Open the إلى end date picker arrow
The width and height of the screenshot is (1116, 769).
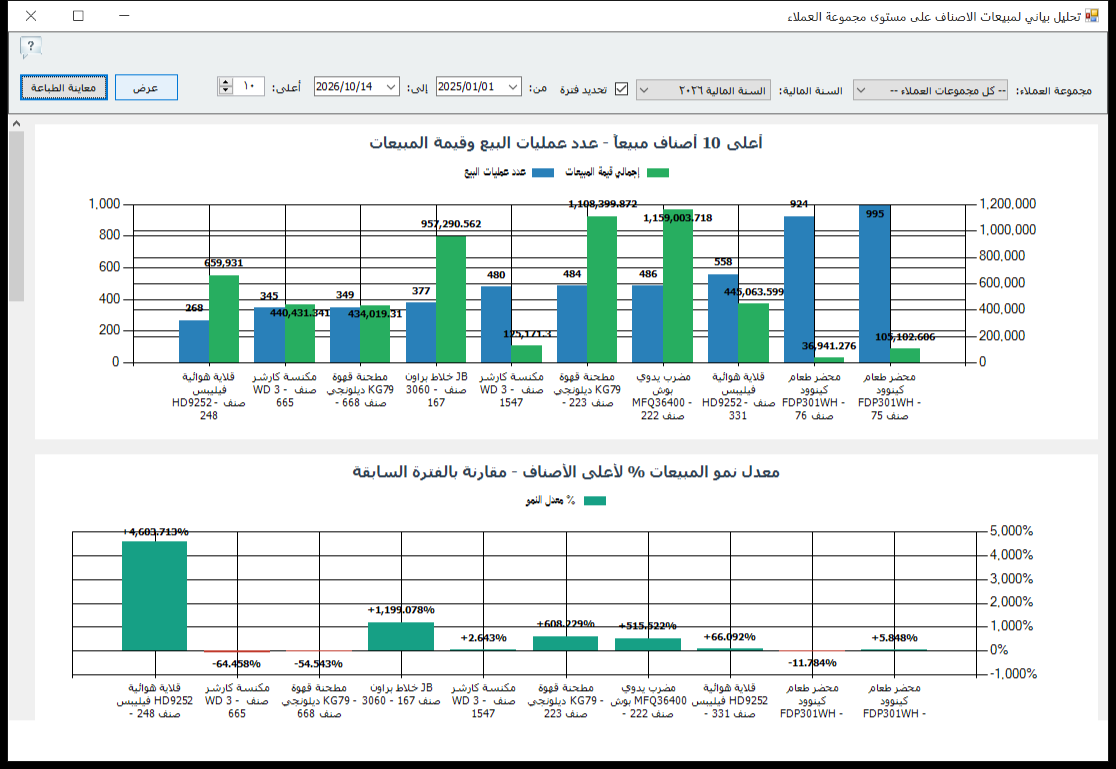pyautogui.click(x=391, y=87)
